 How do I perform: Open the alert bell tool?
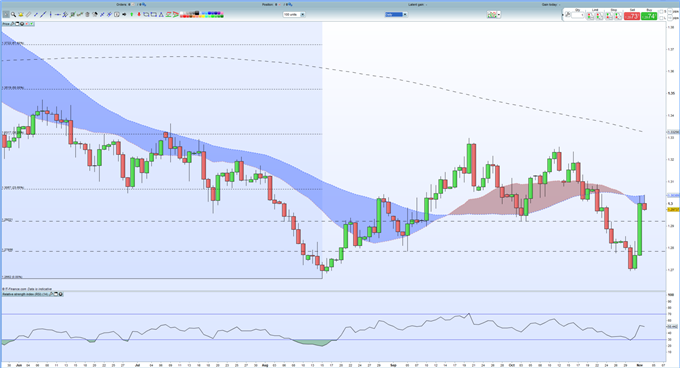coord(20,14)
